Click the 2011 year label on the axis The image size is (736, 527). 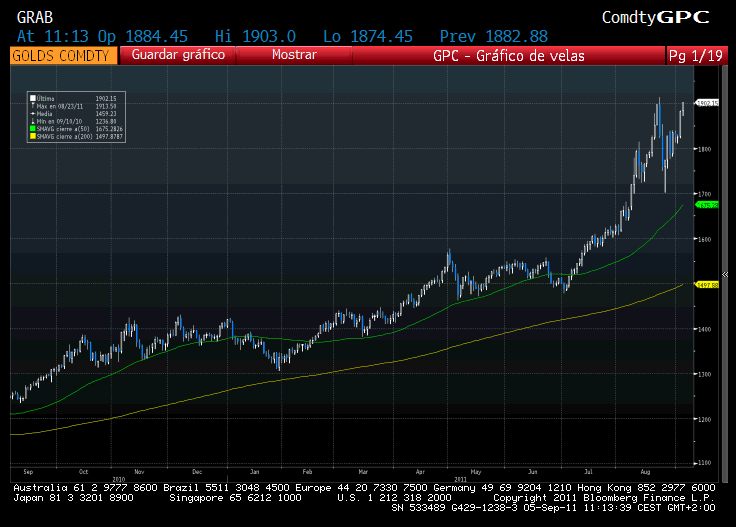[460, 479]
